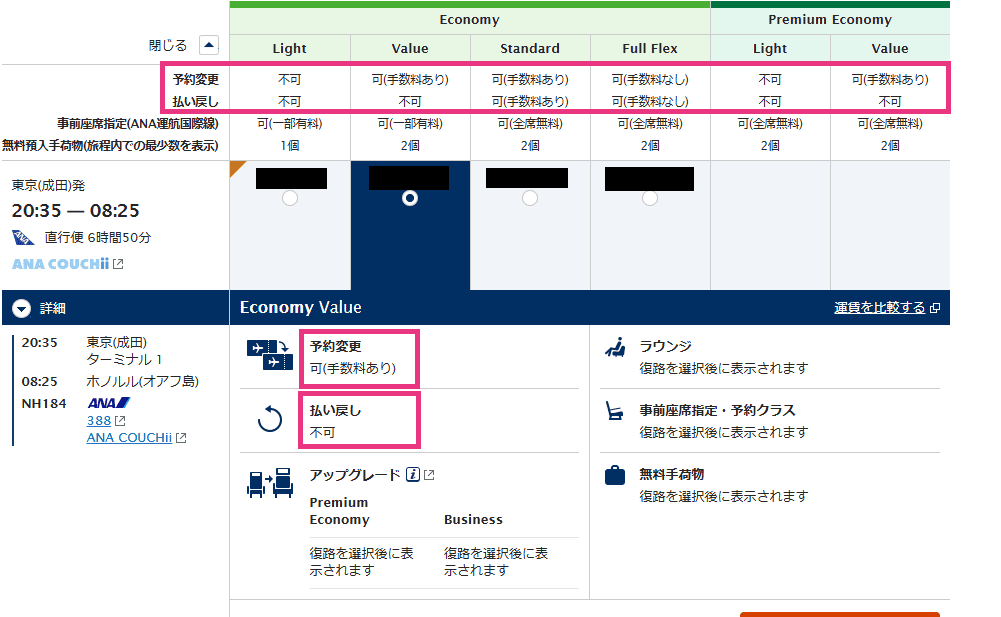The height and width of the screenshot is (617, 1001).
Task: Click the seat upgrade icon
Action: (x=269, y=483)
